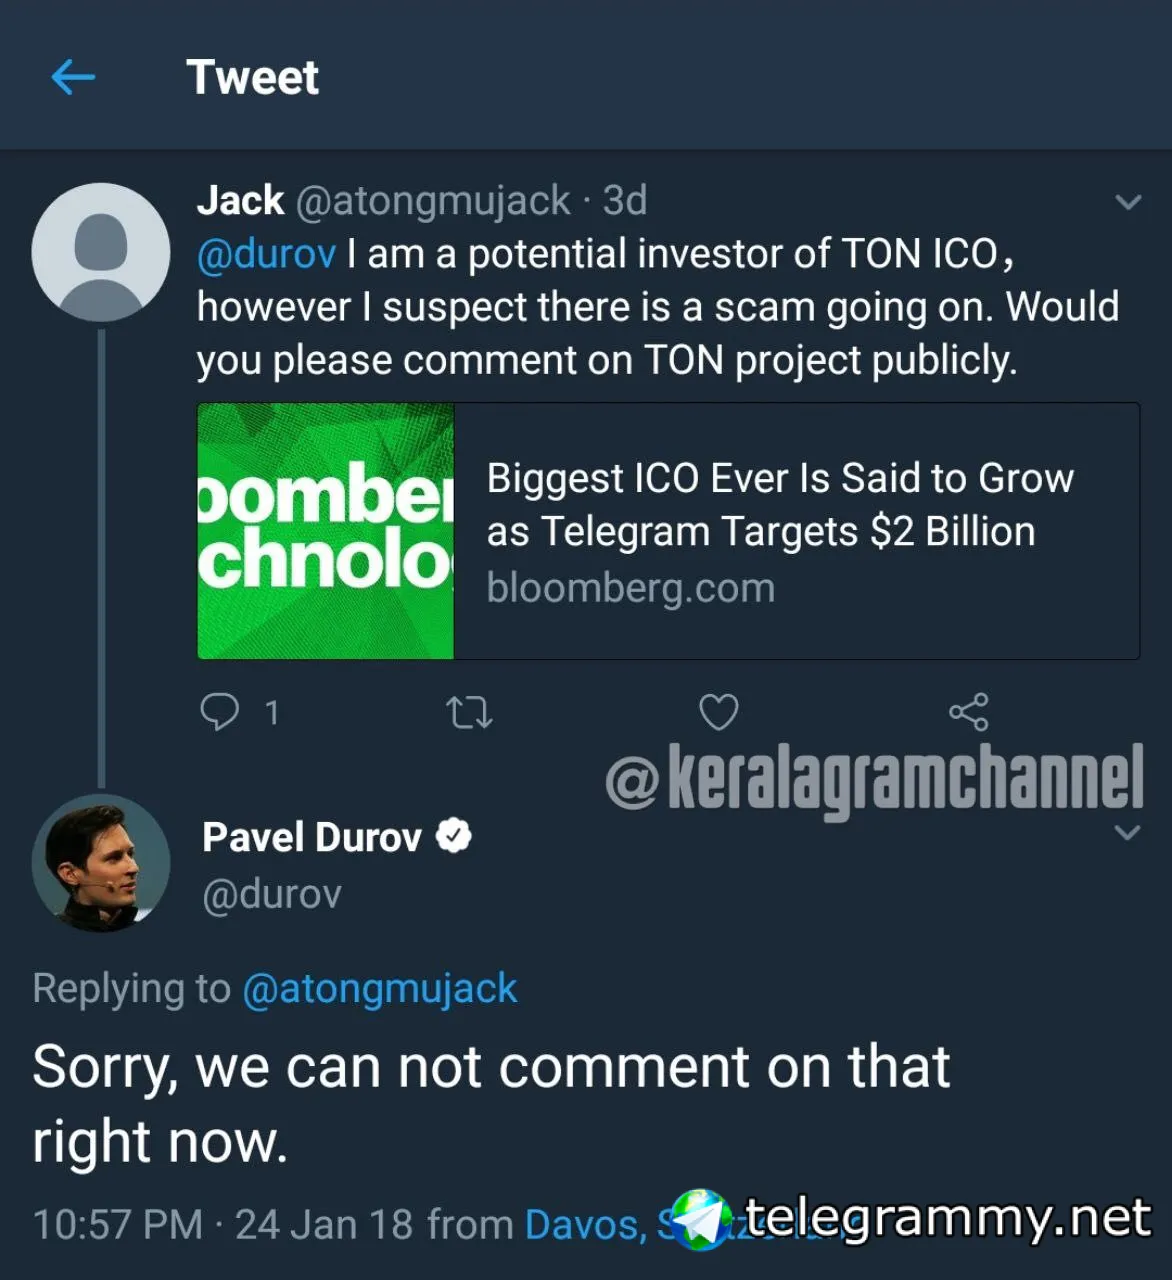This screenshot has height=1280, width=1172.
Task: Click the @durov handle under Pavel Durov
Action: click(271, 893)
